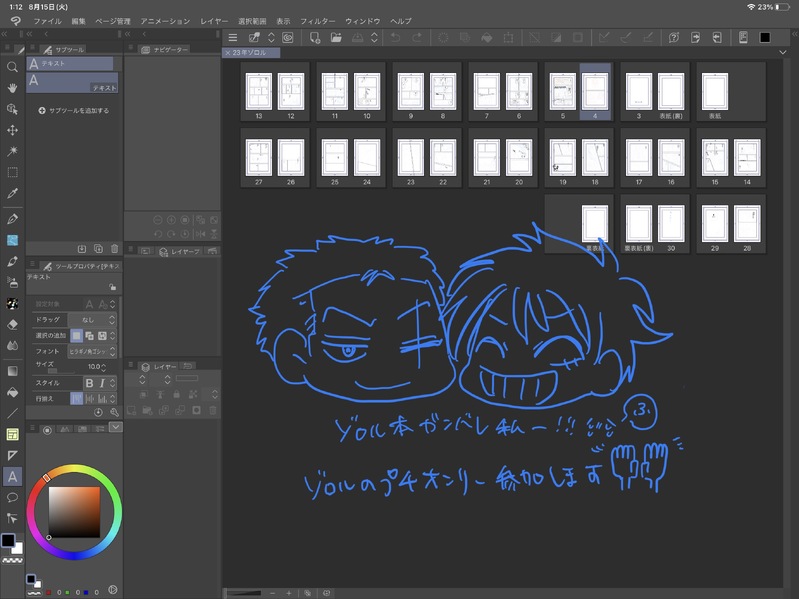Select the Frame border tool
The height and width of the screenshot is (599, 799).
tap(12, 434)
